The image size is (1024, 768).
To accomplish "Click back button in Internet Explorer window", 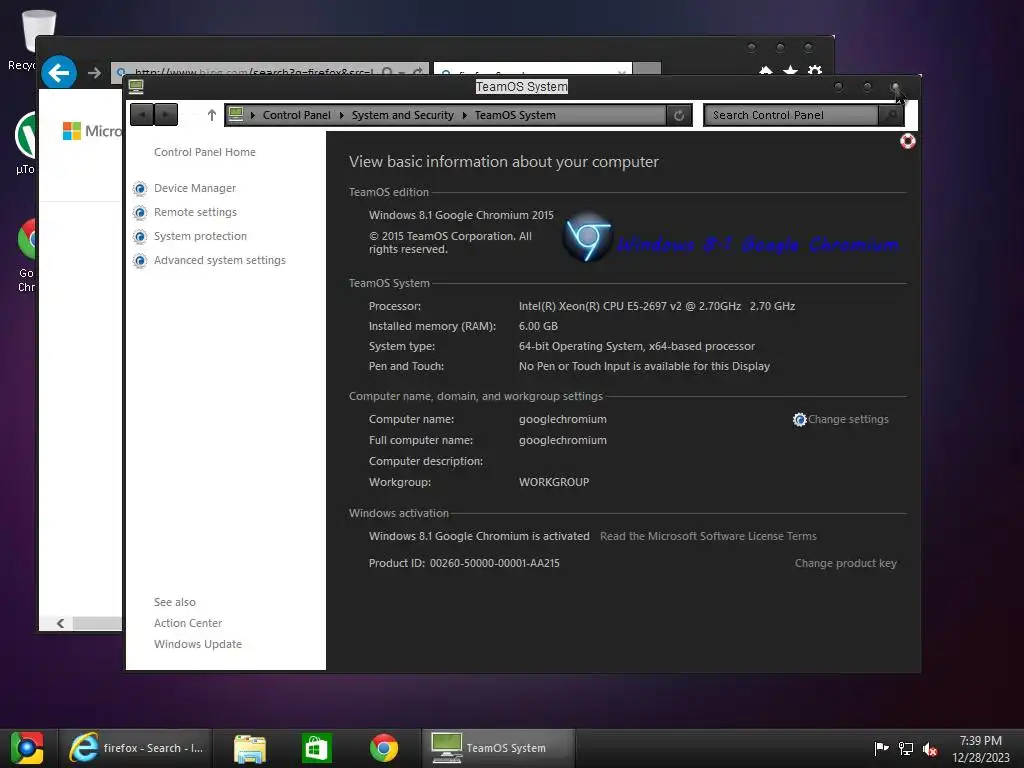I will click(59, 72).
